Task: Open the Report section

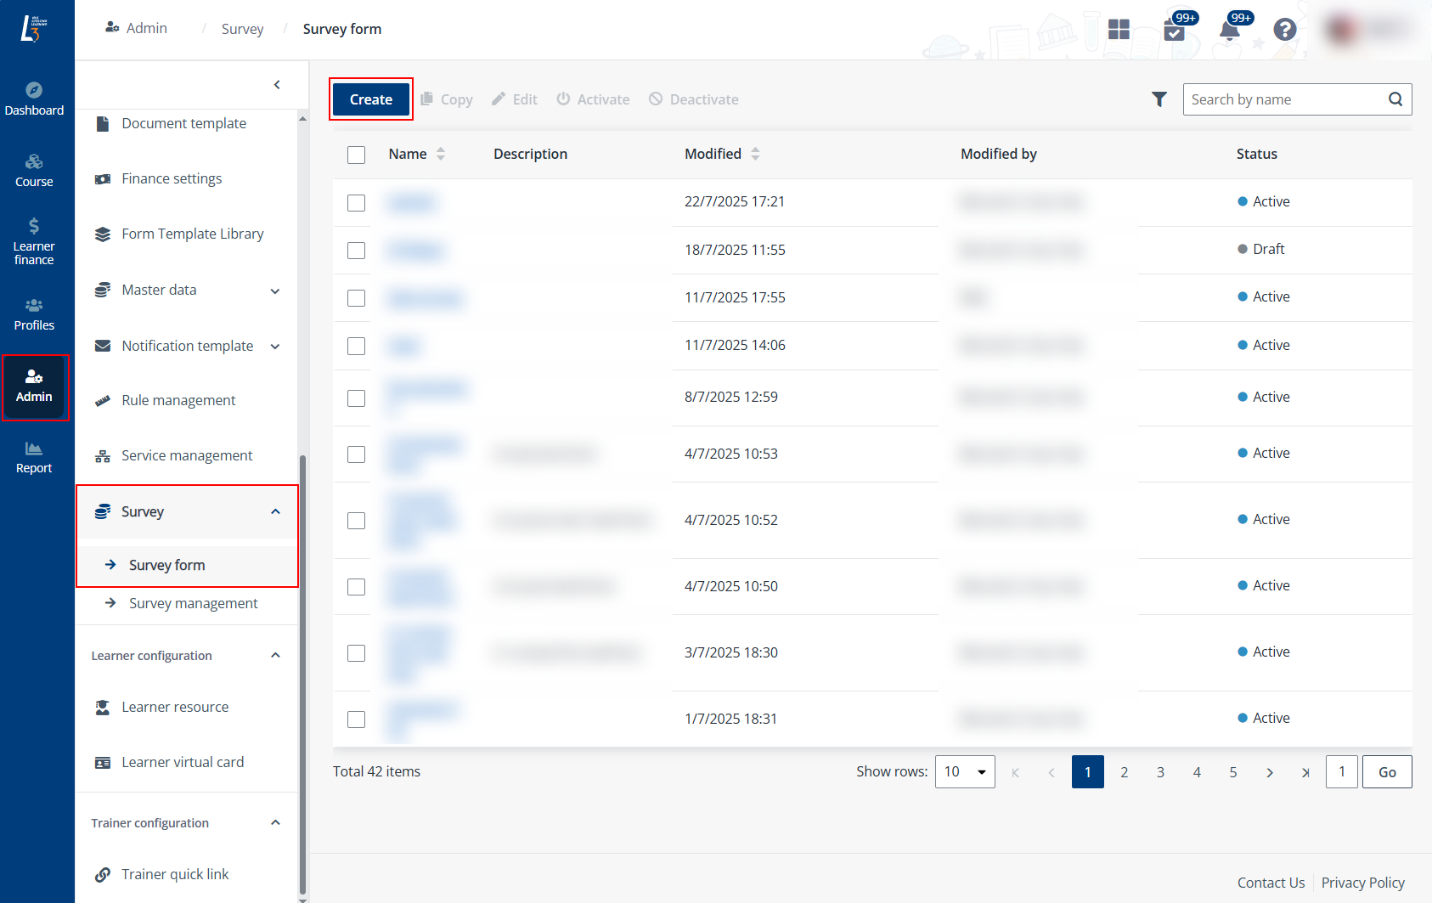Action: pyautogui.click(x=35, y=457)
